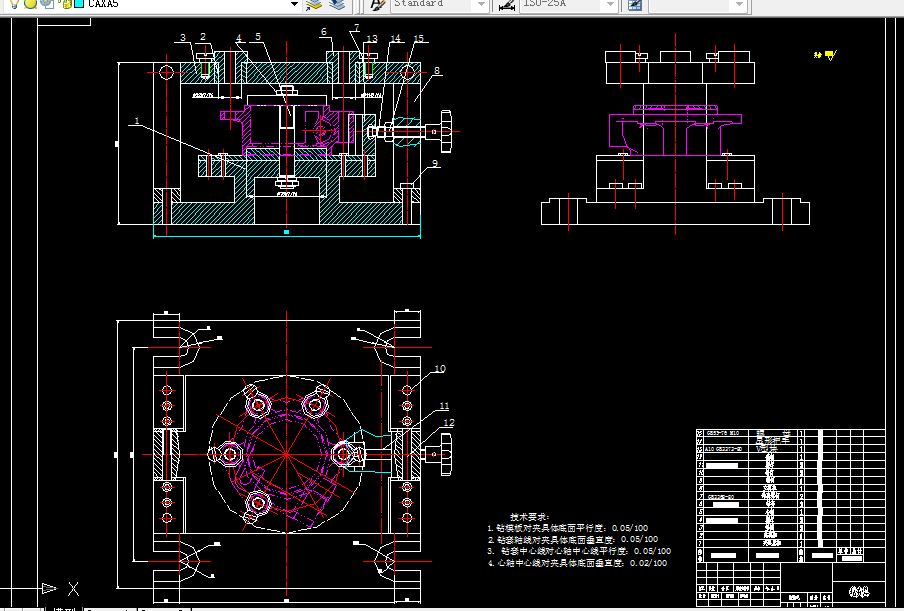Open the CAXA5 layer dropdown list

(294, 4)
